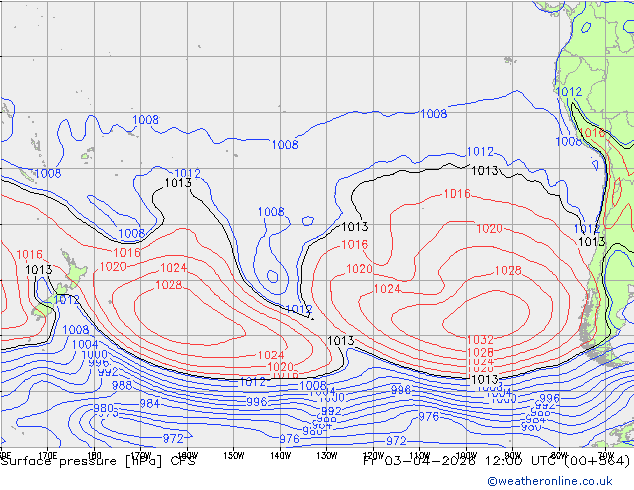Viewport: 634px width, 490px height.
Task: Click the 1013 label just west of New Zealand
Action: 38,270
